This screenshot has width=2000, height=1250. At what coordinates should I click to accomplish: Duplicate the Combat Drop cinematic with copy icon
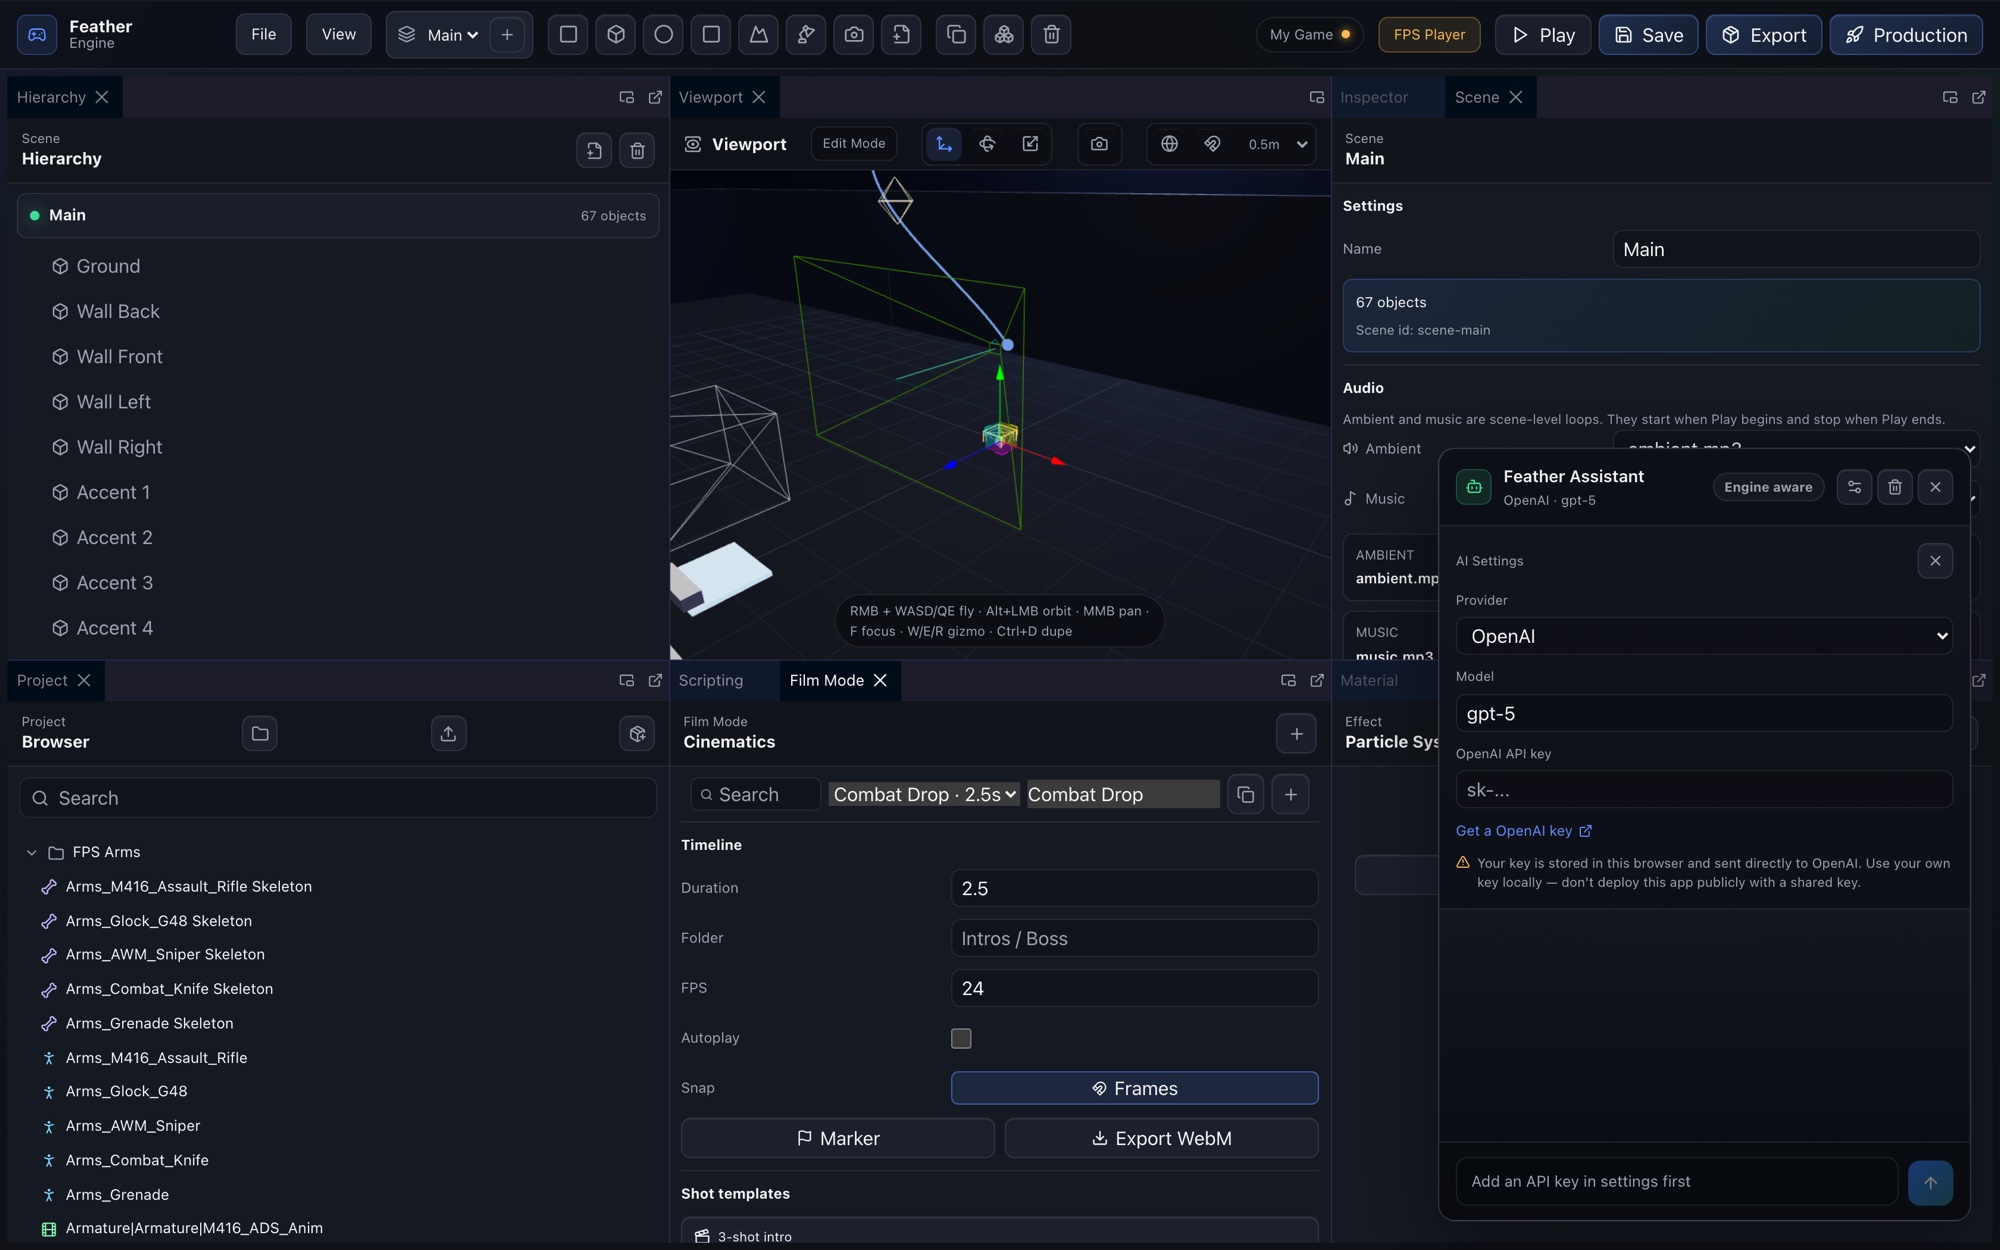(1245, 795)
